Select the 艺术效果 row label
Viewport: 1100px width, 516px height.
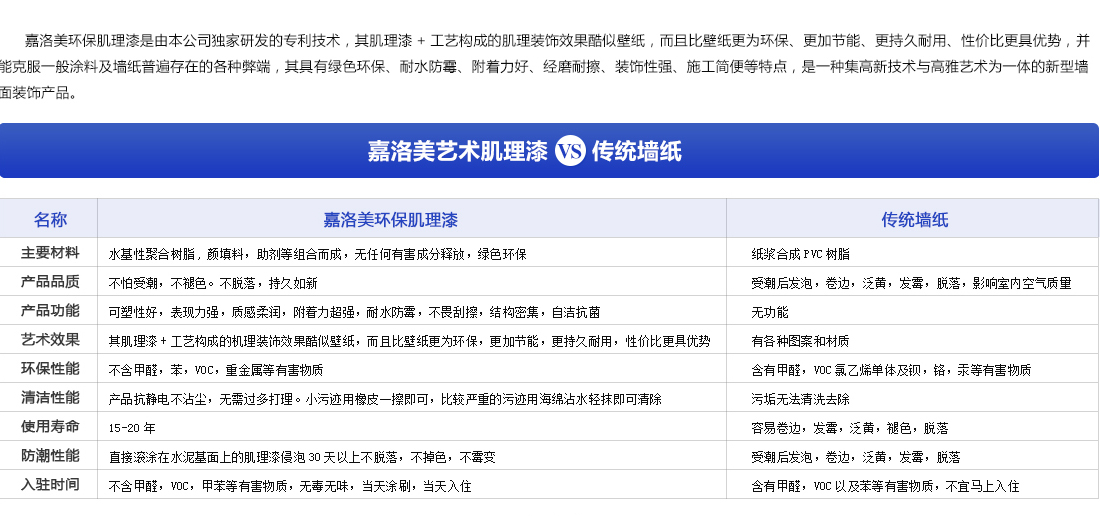[50, 340]
